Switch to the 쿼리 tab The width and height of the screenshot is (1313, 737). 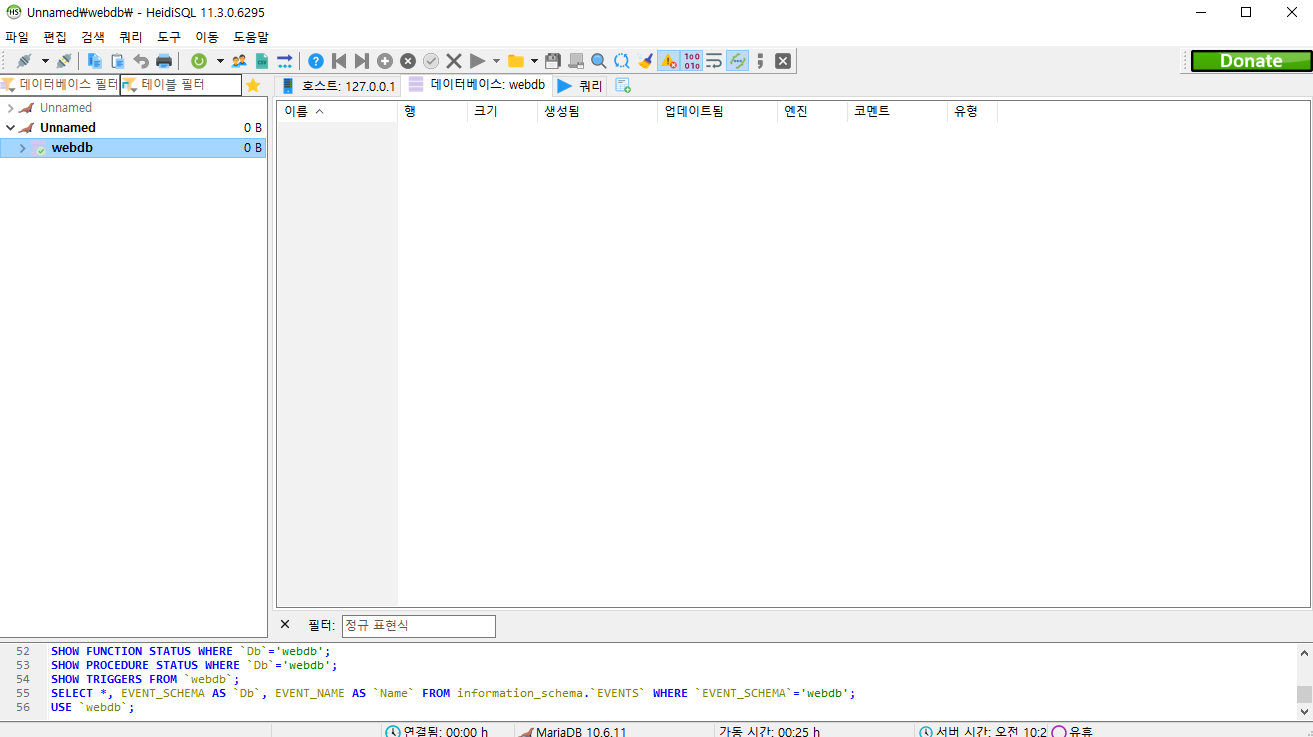pyautogui.click(x=580, y=86)
